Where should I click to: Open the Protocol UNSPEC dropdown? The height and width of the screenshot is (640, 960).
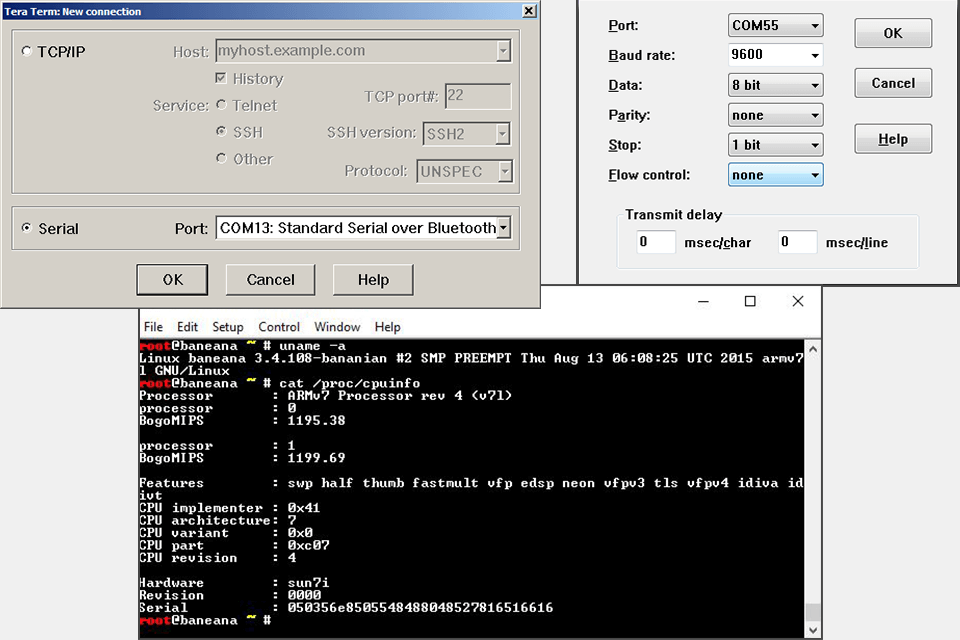[505, 171]
